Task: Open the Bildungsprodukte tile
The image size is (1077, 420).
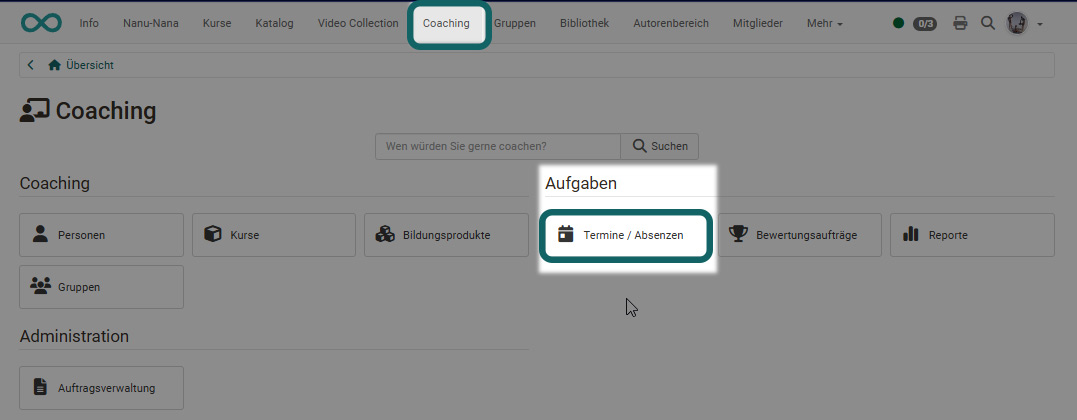Action: (x=446, y=235)
